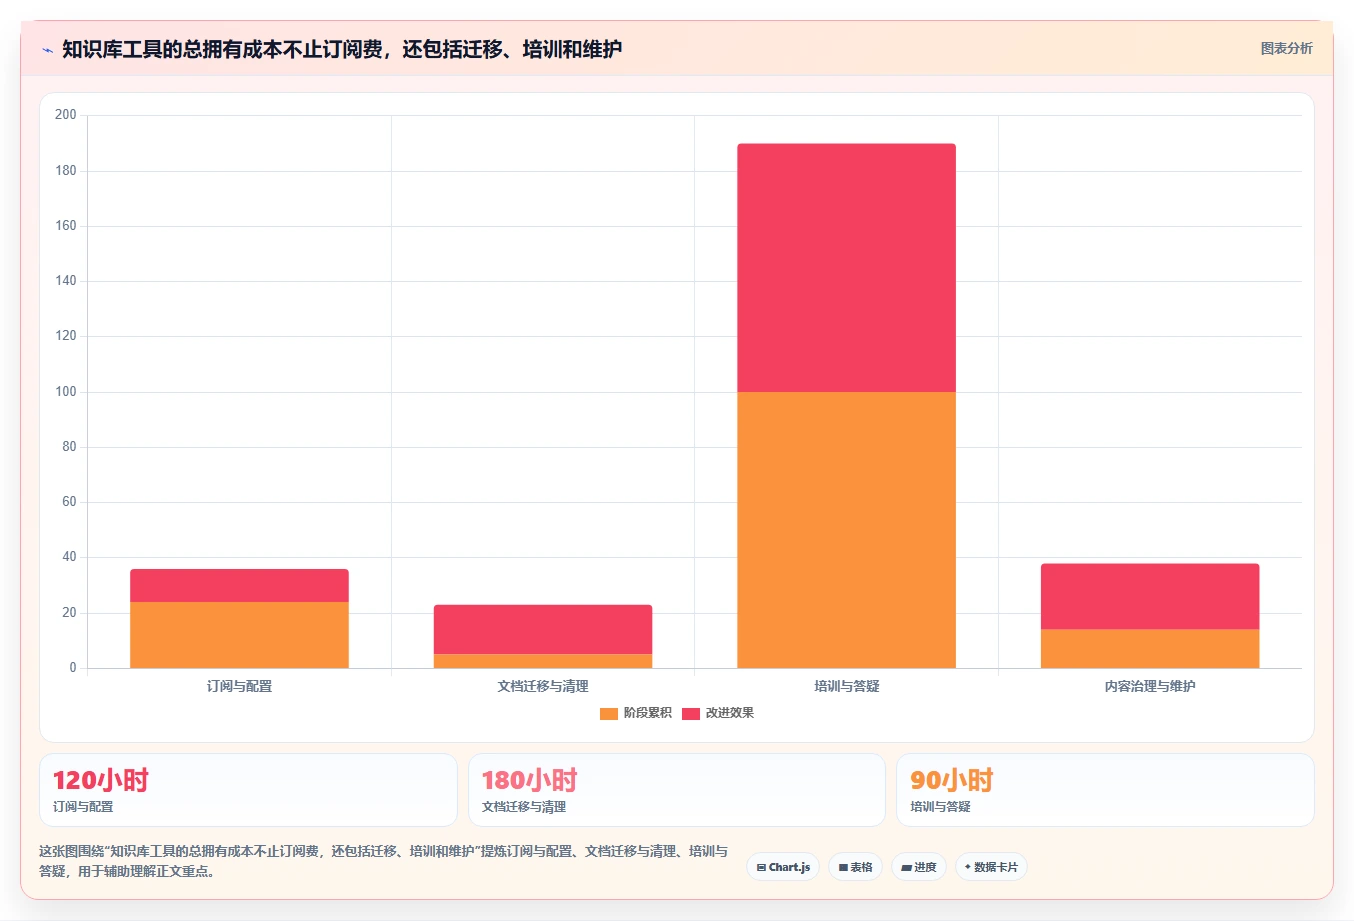Click the 订阅与配置 x-axis label
Screen dimensions: 1354x921
coord(239,686)
